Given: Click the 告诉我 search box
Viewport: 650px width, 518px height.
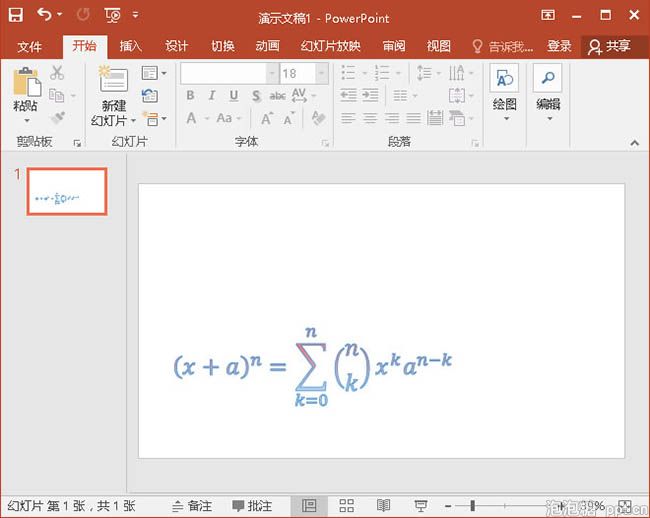Looking at the screenshot, I should pyautogui.click(x=502, y=46).
